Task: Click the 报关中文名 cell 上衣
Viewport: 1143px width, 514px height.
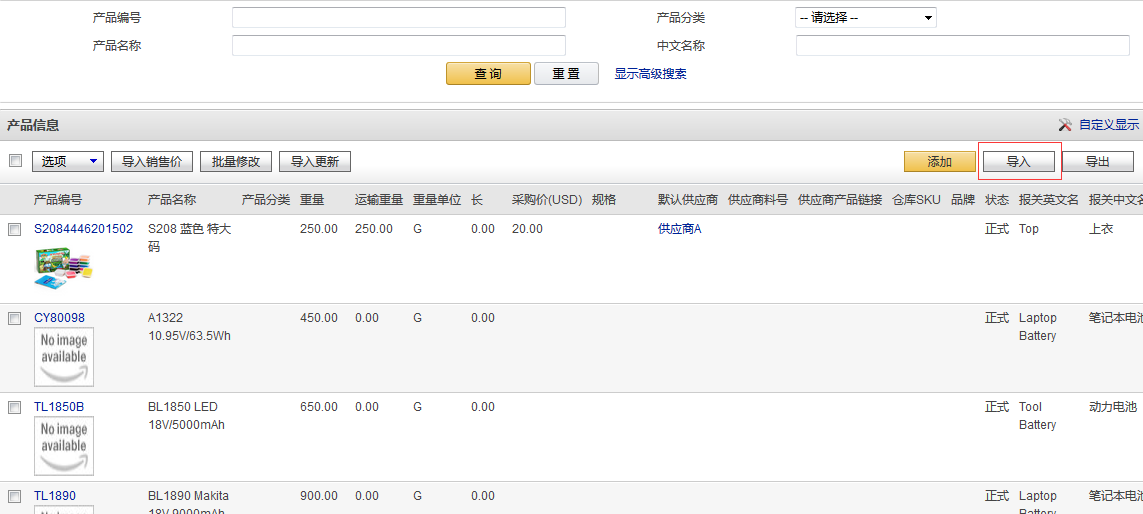Action: (1101, 229)
